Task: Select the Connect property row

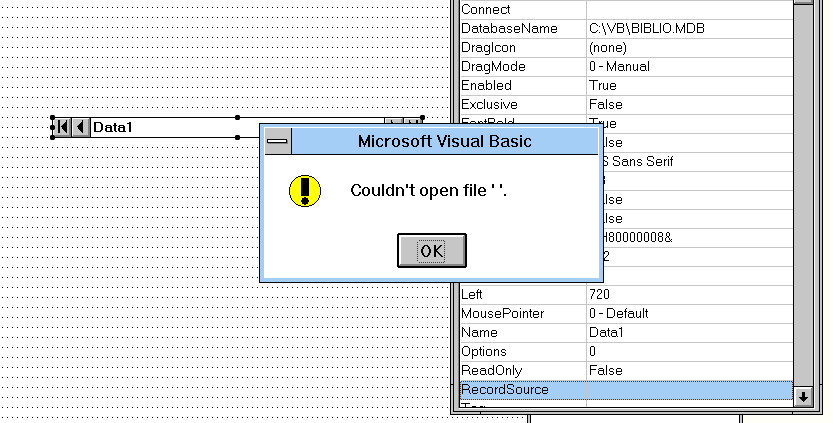Action: 626,9
